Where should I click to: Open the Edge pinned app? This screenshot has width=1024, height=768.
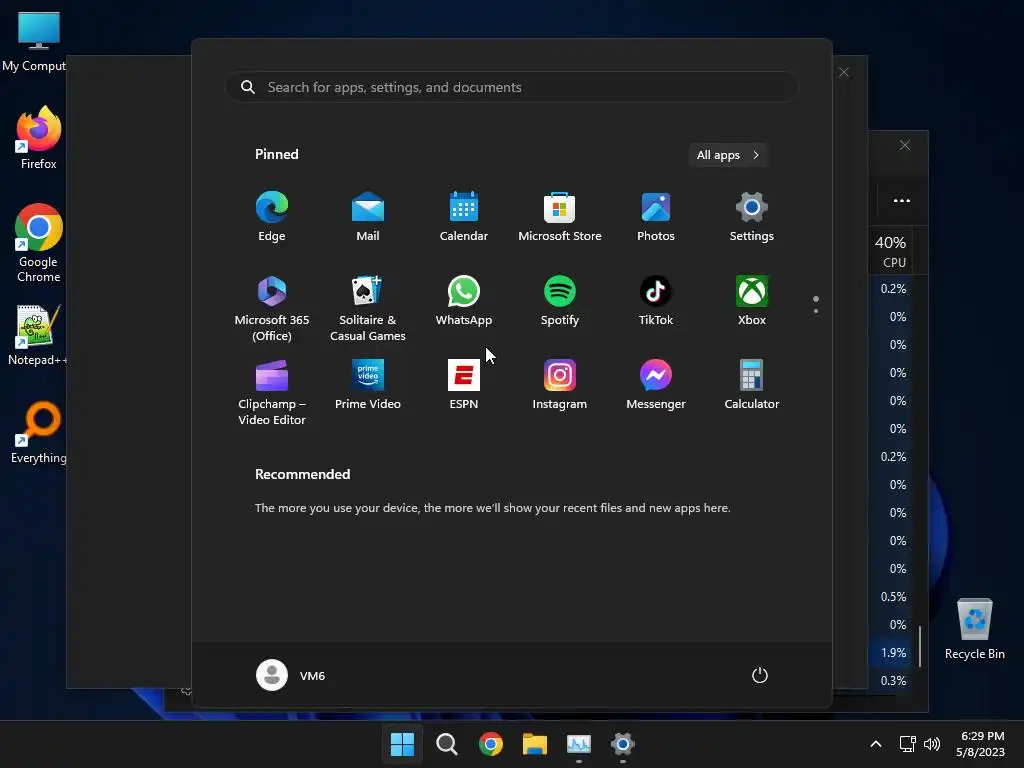[x=272, y=217]
